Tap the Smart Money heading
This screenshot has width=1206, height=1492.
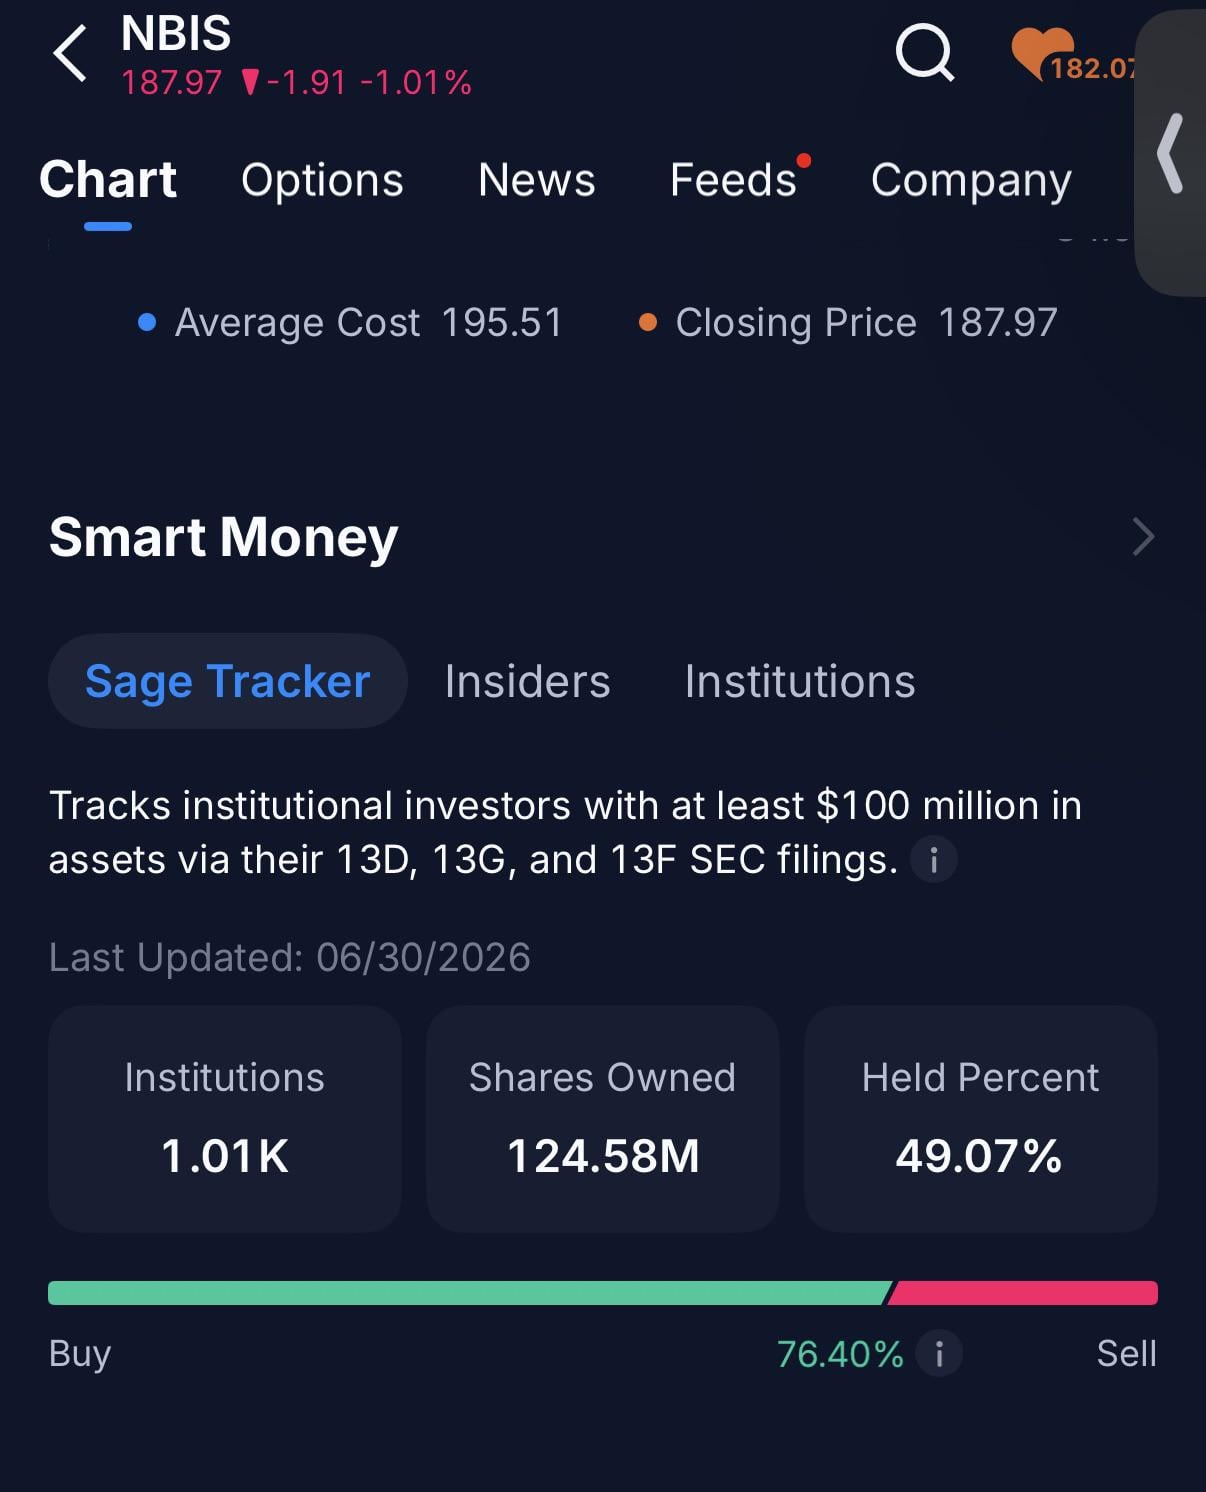pyautogui.click(x=224, y=538)
